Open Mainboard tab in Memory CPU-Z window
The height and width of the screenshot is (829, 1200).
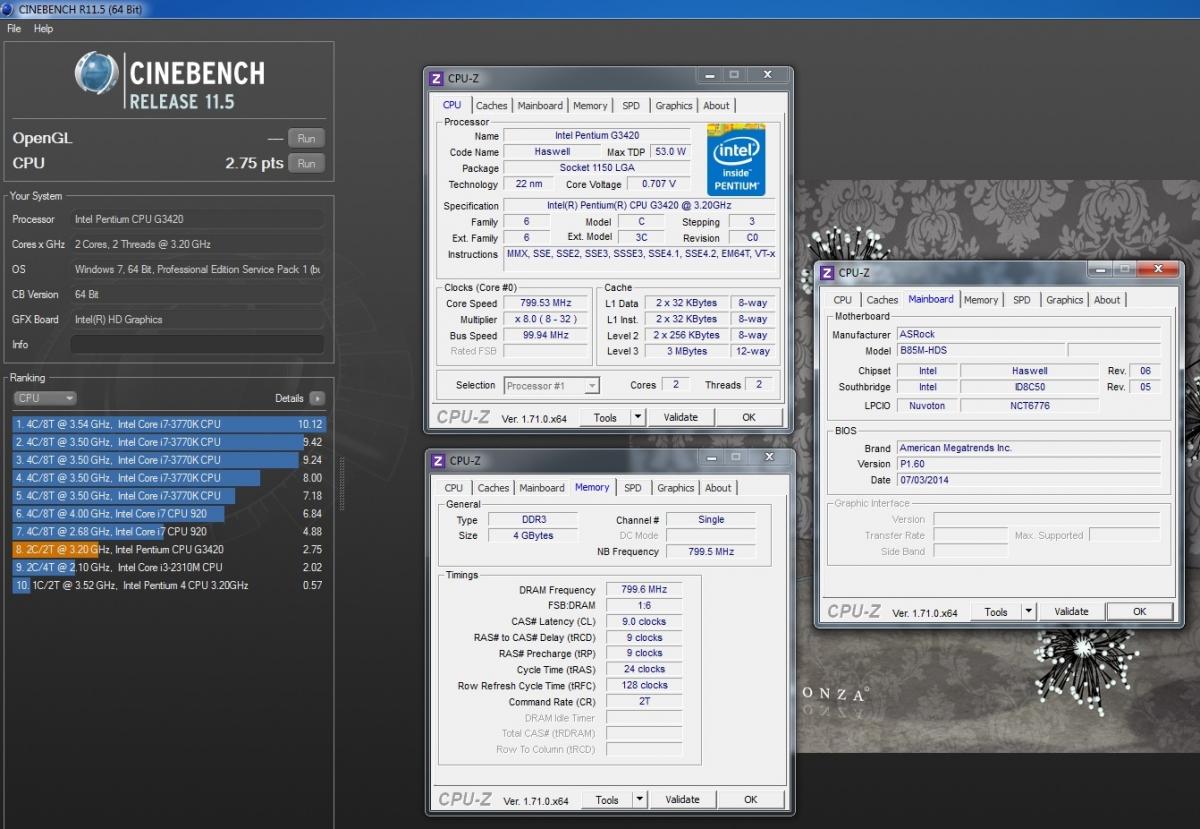[542, 488]
